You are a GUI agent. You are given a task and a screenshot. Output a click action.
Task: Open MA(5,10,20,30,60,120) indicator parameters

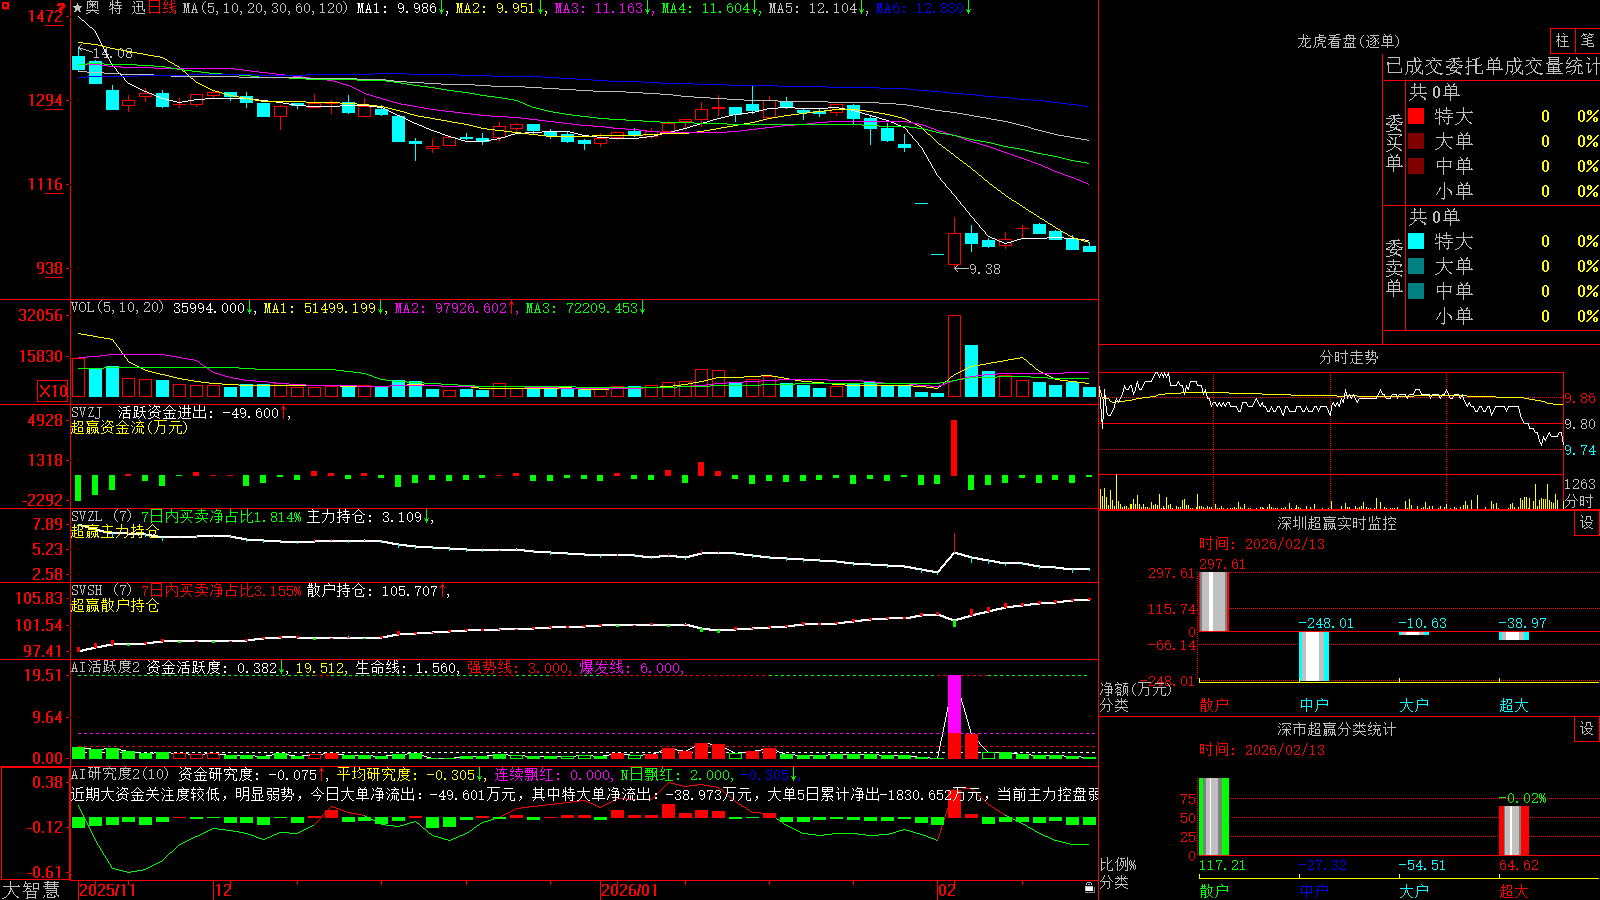[x=265, y=8]
